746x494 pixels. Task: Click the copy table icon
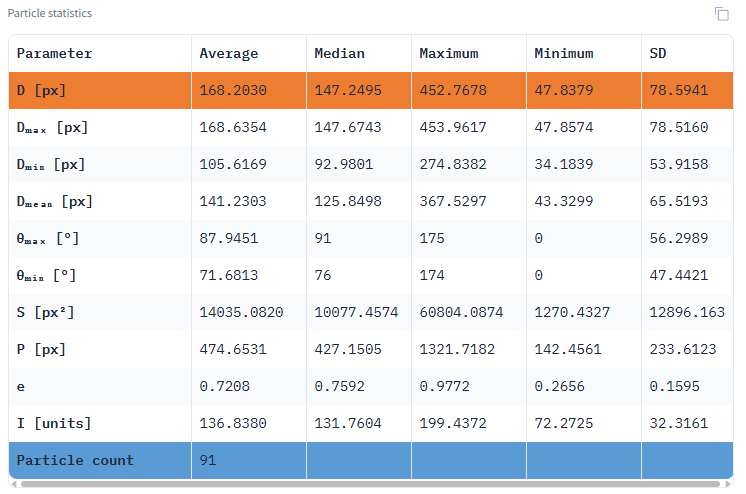[x=721, y=14]
